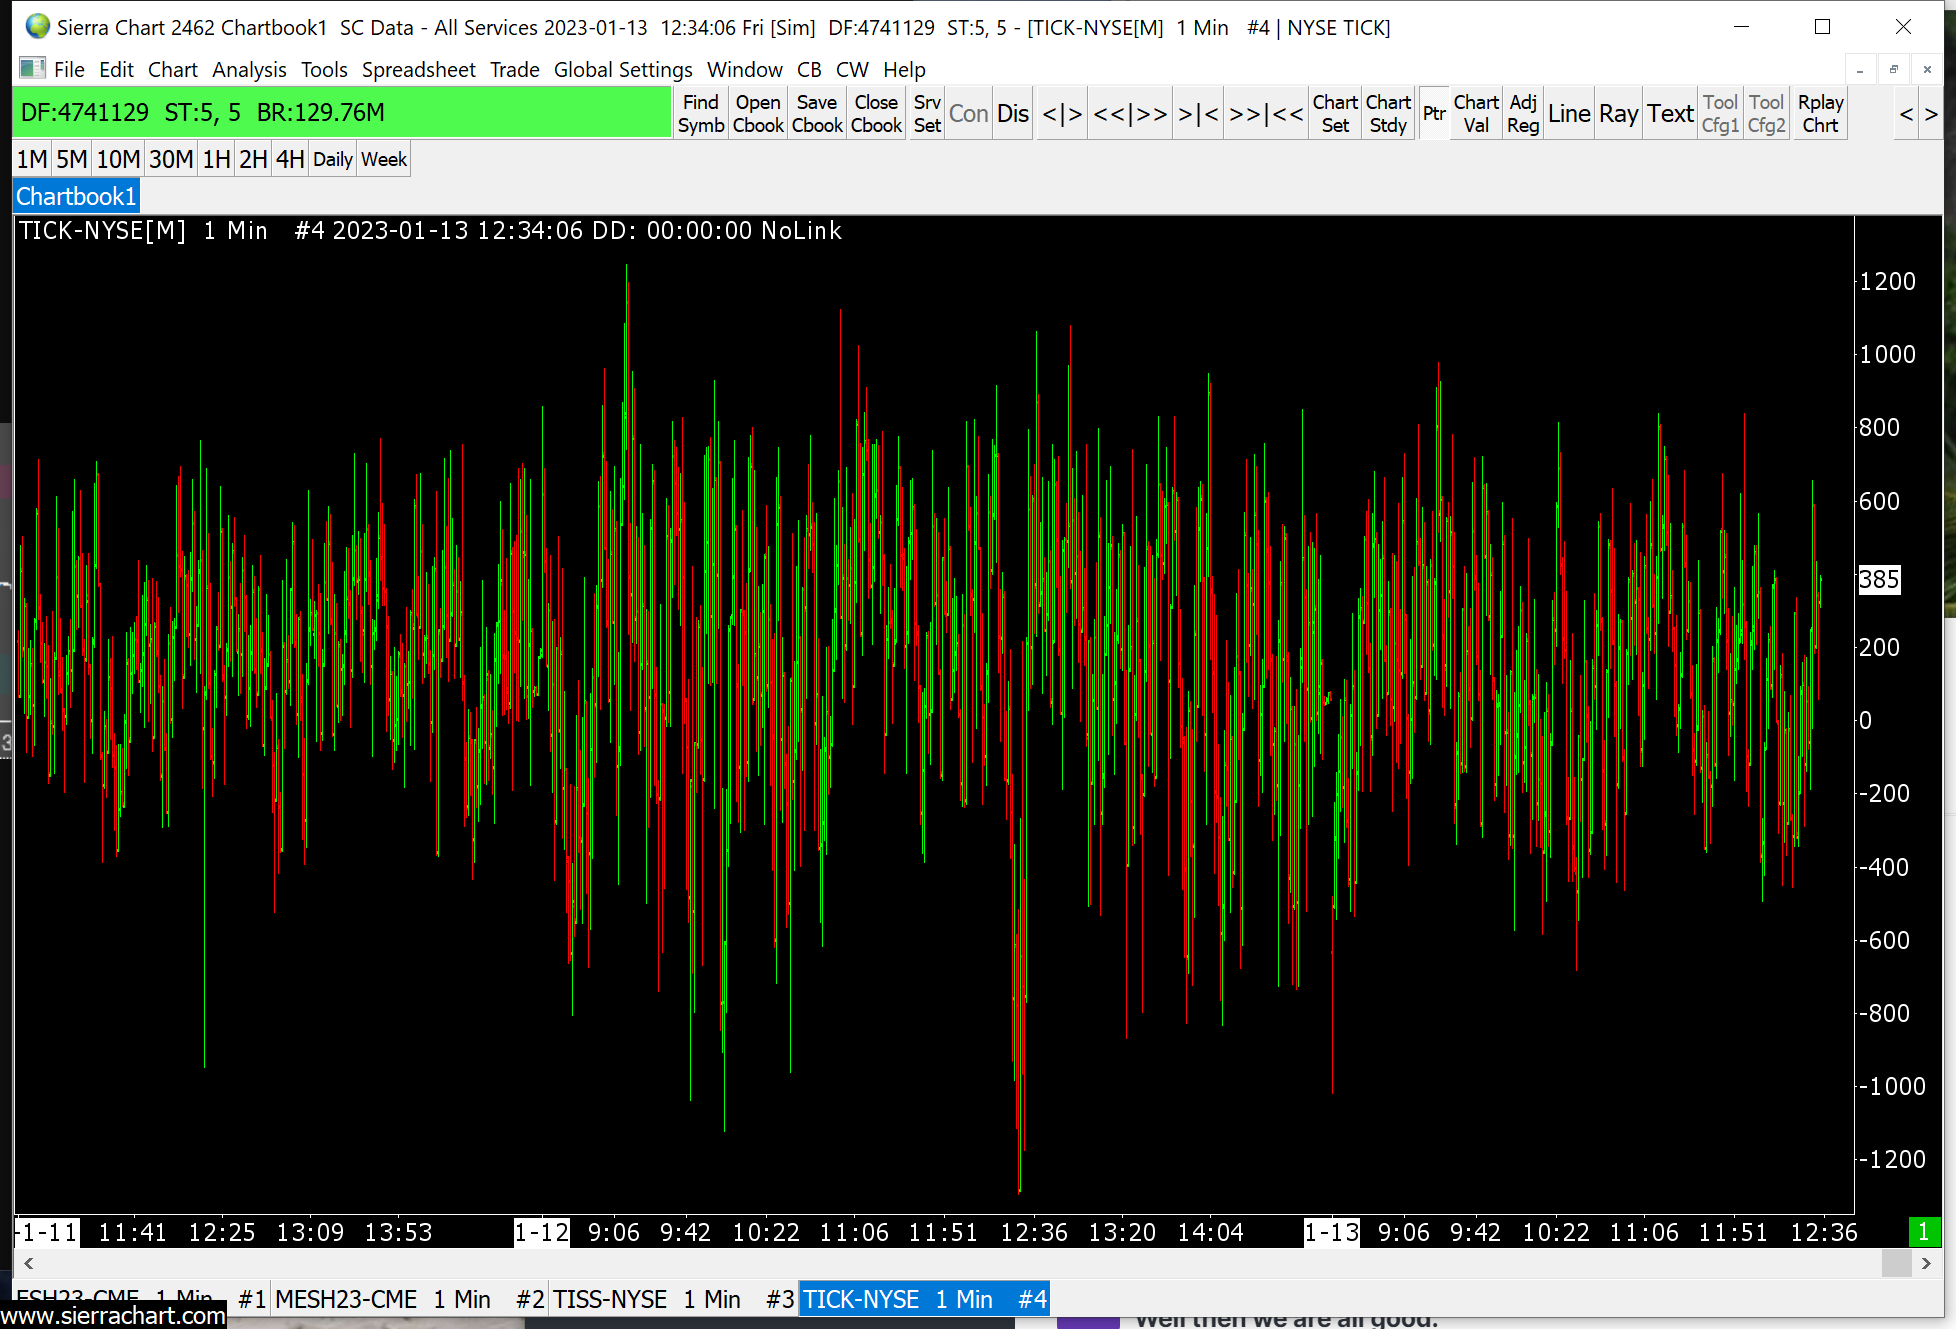The height and width of the screenshot is (1329, 1956).
Task: Switch to the 5M timeframe button
Action: click(x=71, y=159)
